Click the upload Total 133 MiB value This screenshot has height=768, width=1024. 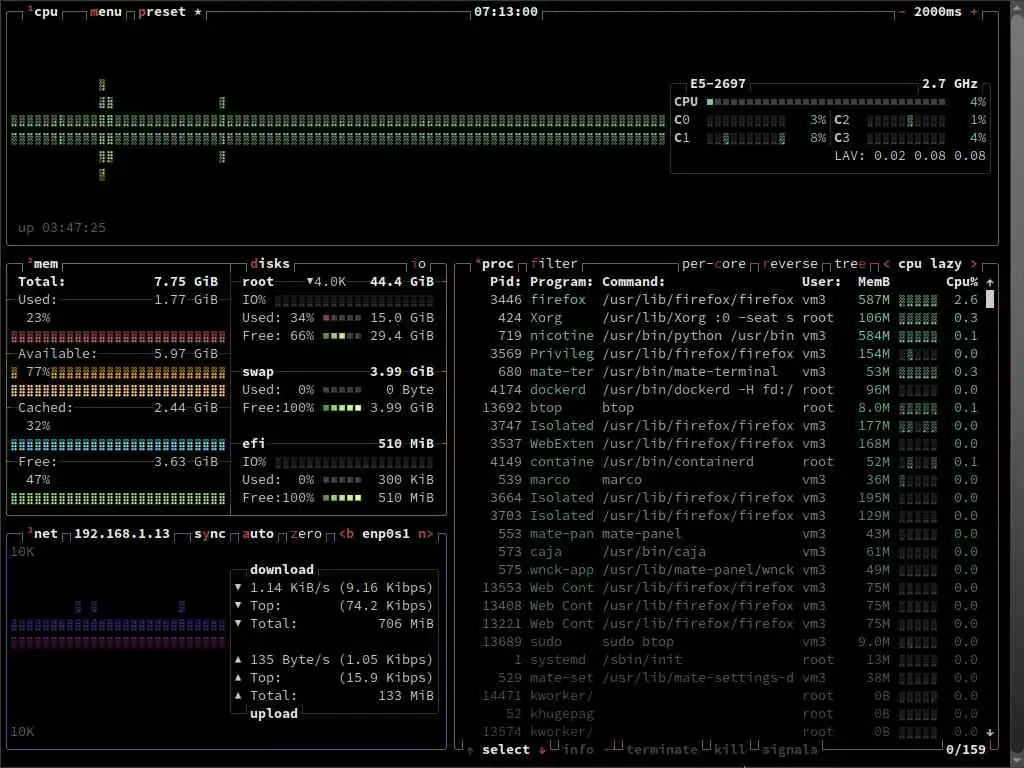click(406, 696)
